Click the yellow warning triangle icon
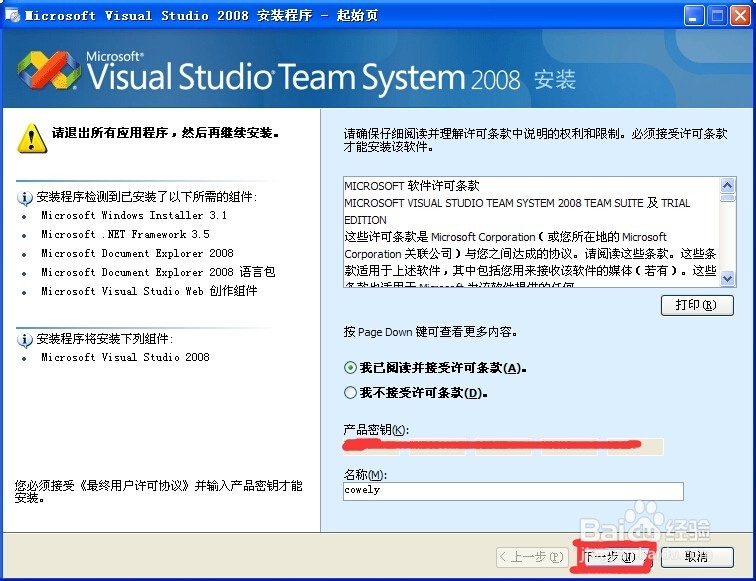This screenshot has width=756, height=581. click(x=32, y=138)
